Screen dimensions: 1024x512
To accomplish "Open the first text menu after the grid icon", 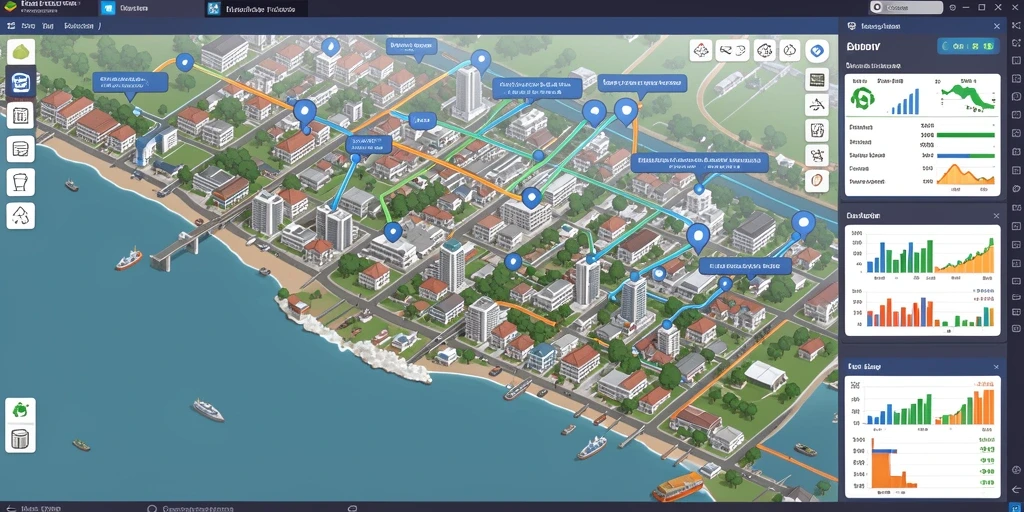I will (x=28, y=26).
